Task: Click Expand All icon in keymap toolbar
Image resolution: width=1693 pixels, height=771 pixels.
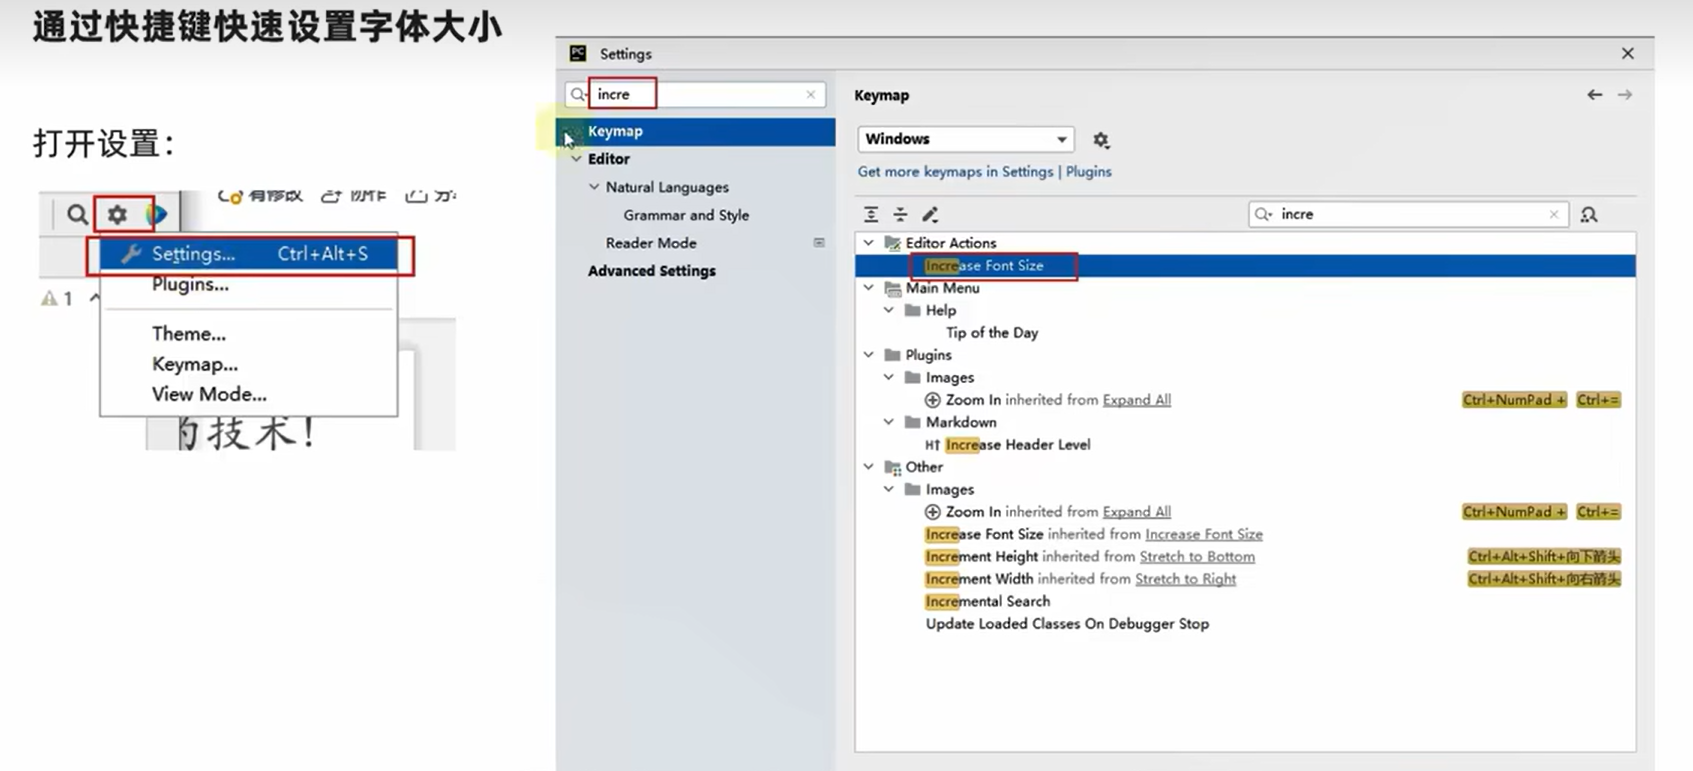Action: [x=871, y=214]
